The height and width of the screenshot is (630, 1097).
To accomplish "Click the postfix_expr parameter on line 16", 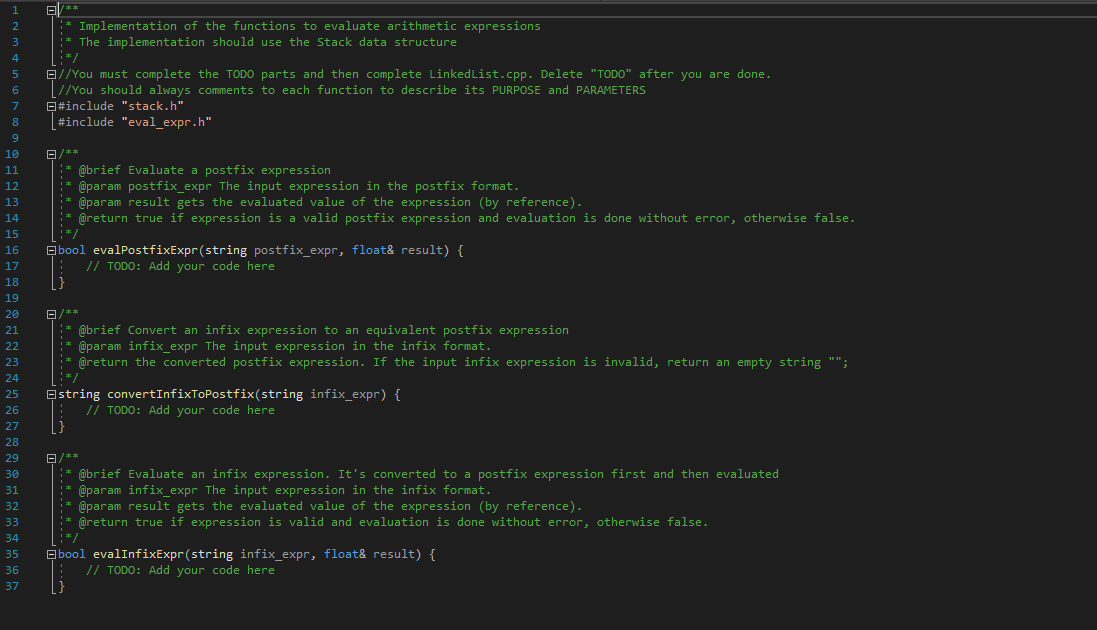I will [x=296, y=250].
